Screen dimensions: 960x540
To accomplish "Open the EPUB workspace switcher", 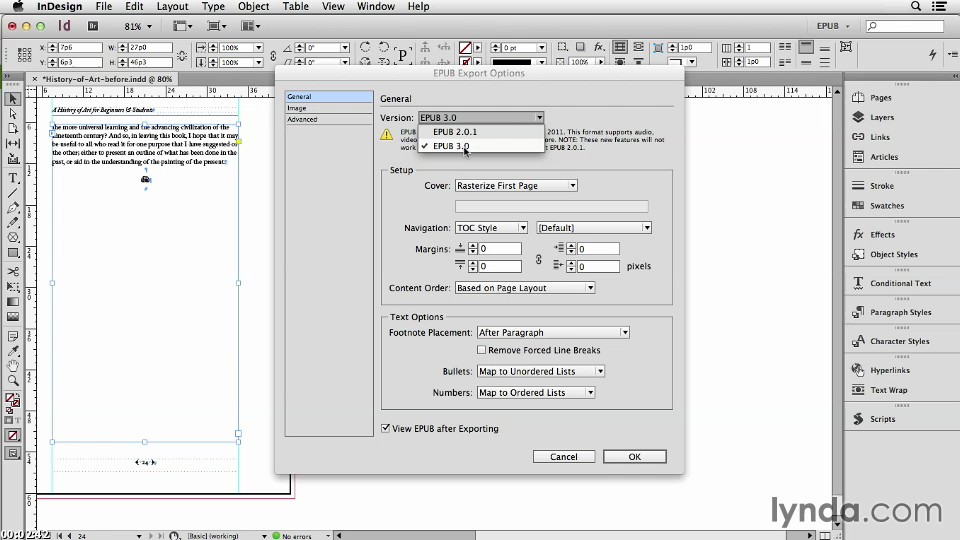I will 833,26.
